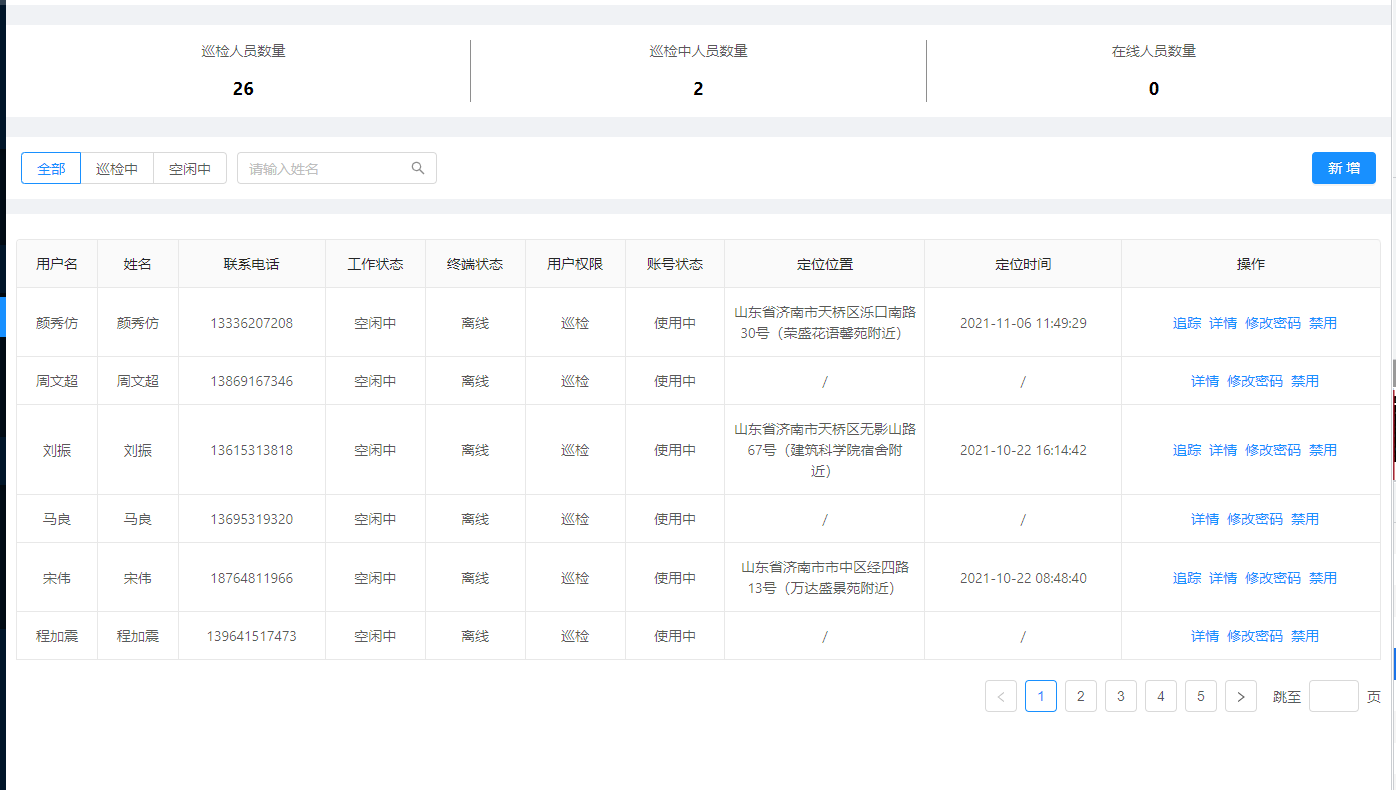Select 禁用 for 马良

(x=1305, y=519)
